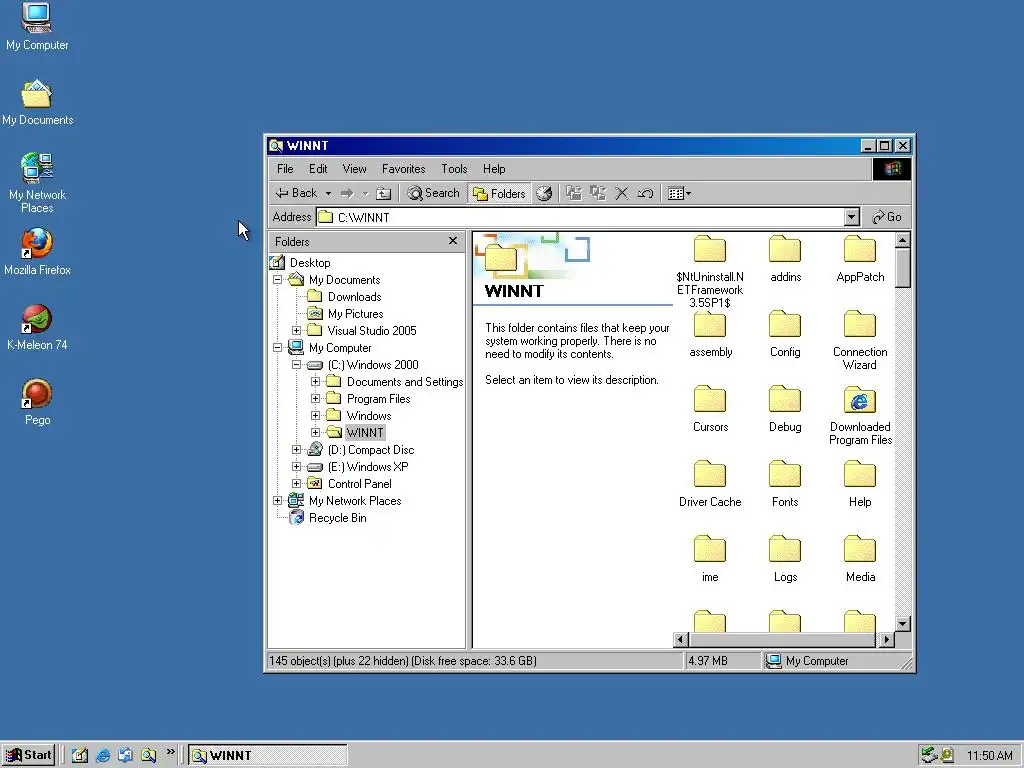
Task: Click the Undo toolbar icon
Action: [x=645, y=193]
